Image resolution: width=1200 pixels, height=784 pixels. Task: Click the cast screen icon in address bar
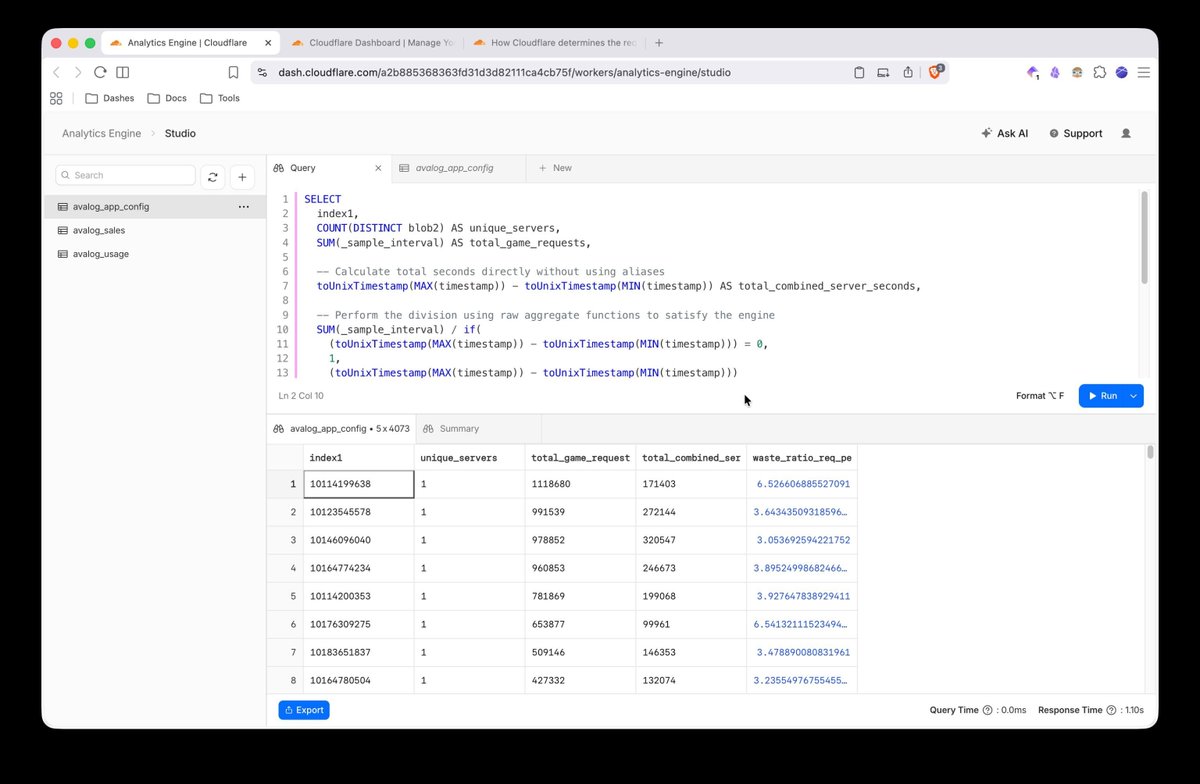(x=883, y=72)
